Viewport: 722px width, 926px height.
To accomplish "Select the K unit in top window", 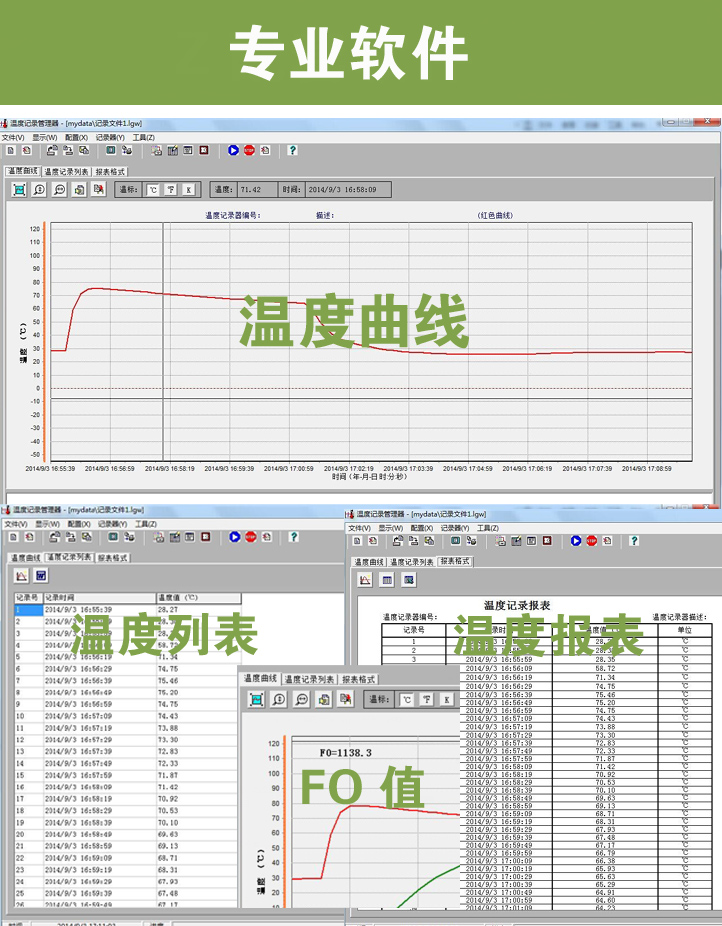I will [x=189, y=189].
